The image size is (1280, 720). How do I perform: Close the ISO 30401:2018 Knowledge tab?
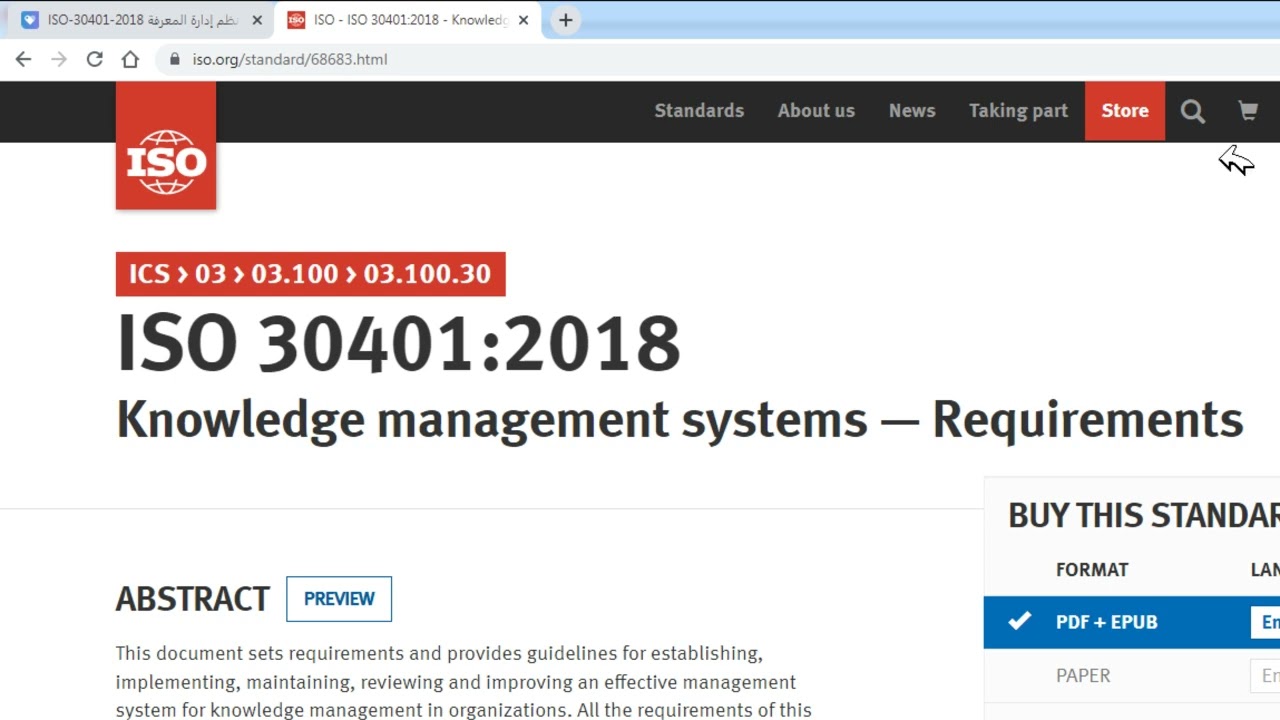(x=523, y=20)
